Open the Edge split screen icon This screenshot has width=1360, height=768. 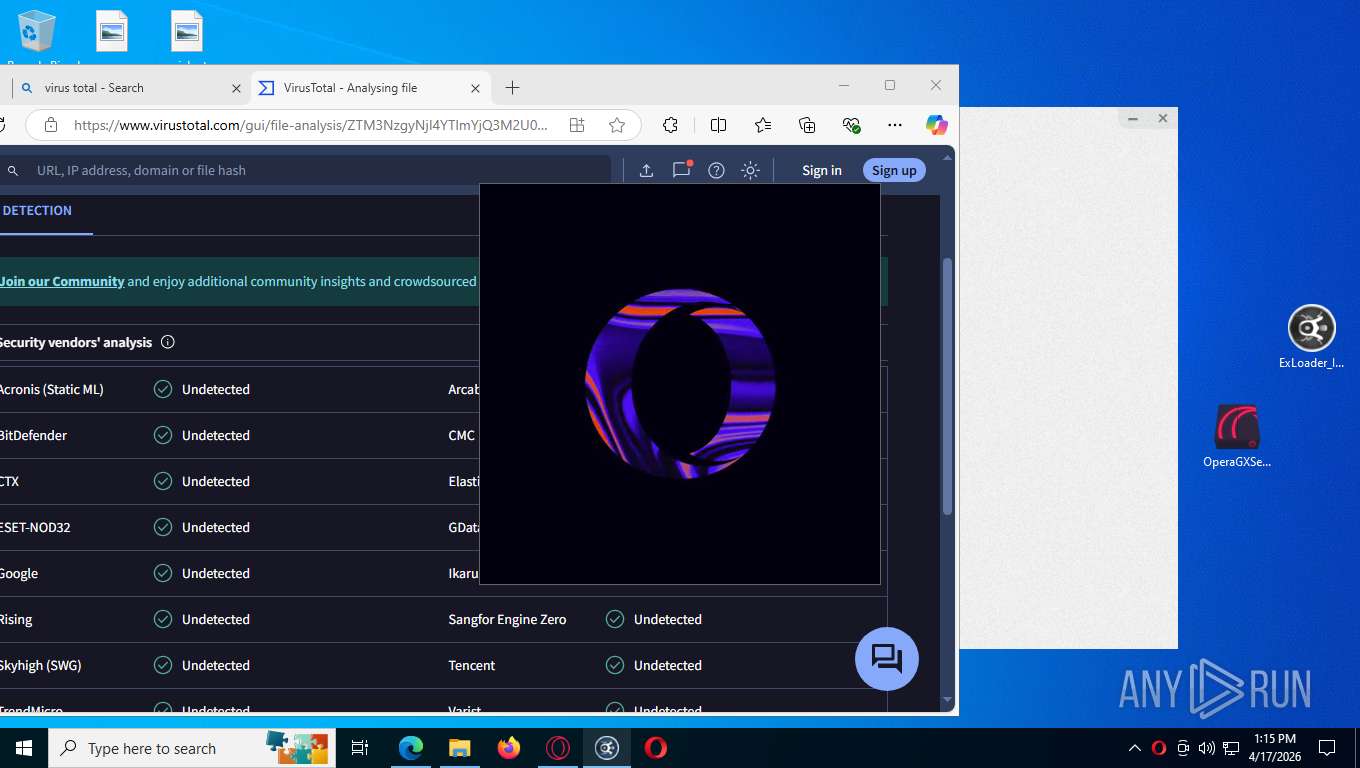718,125
